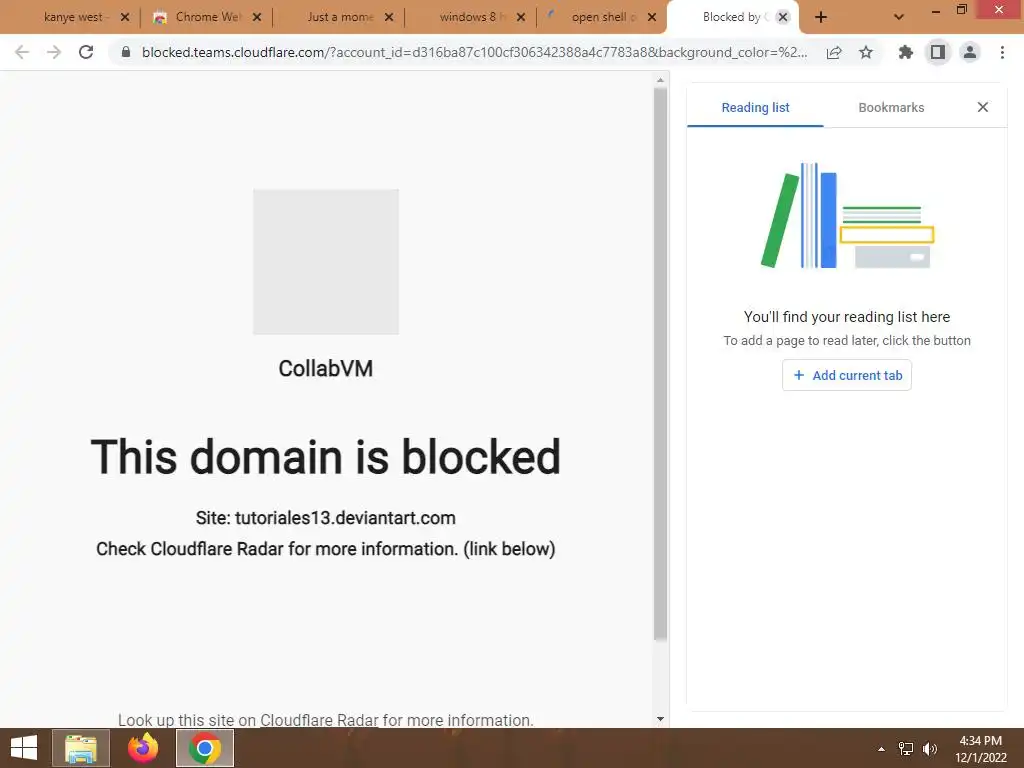The image size is (1024, 768).
Task: Click the 'CollabVM' title text
Action: tap(325, 368)
